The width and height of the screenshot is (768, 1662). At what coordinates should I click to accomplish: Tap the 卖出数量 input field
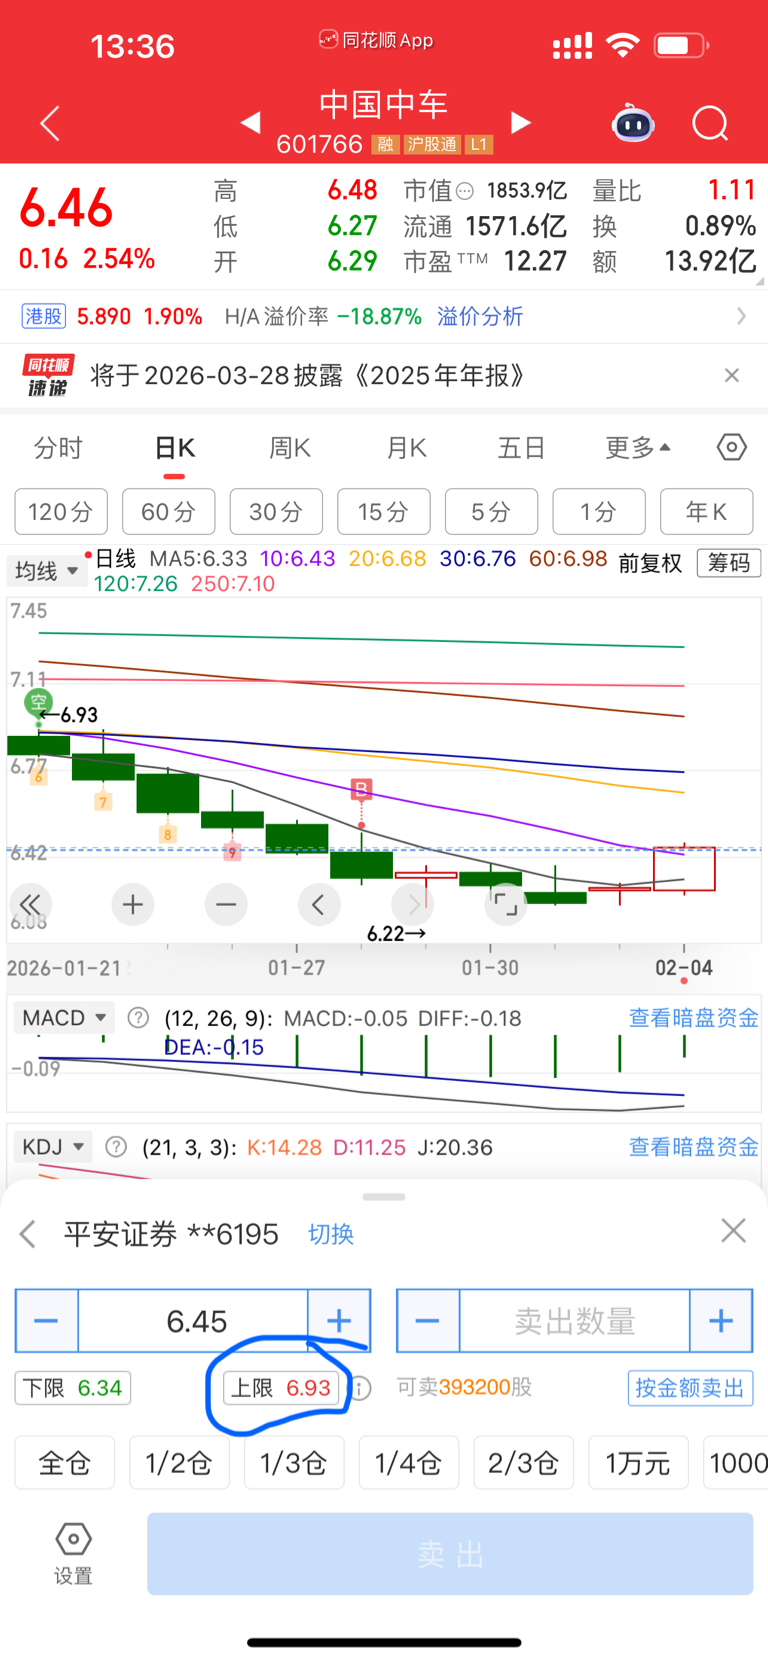pos(575,1321)
